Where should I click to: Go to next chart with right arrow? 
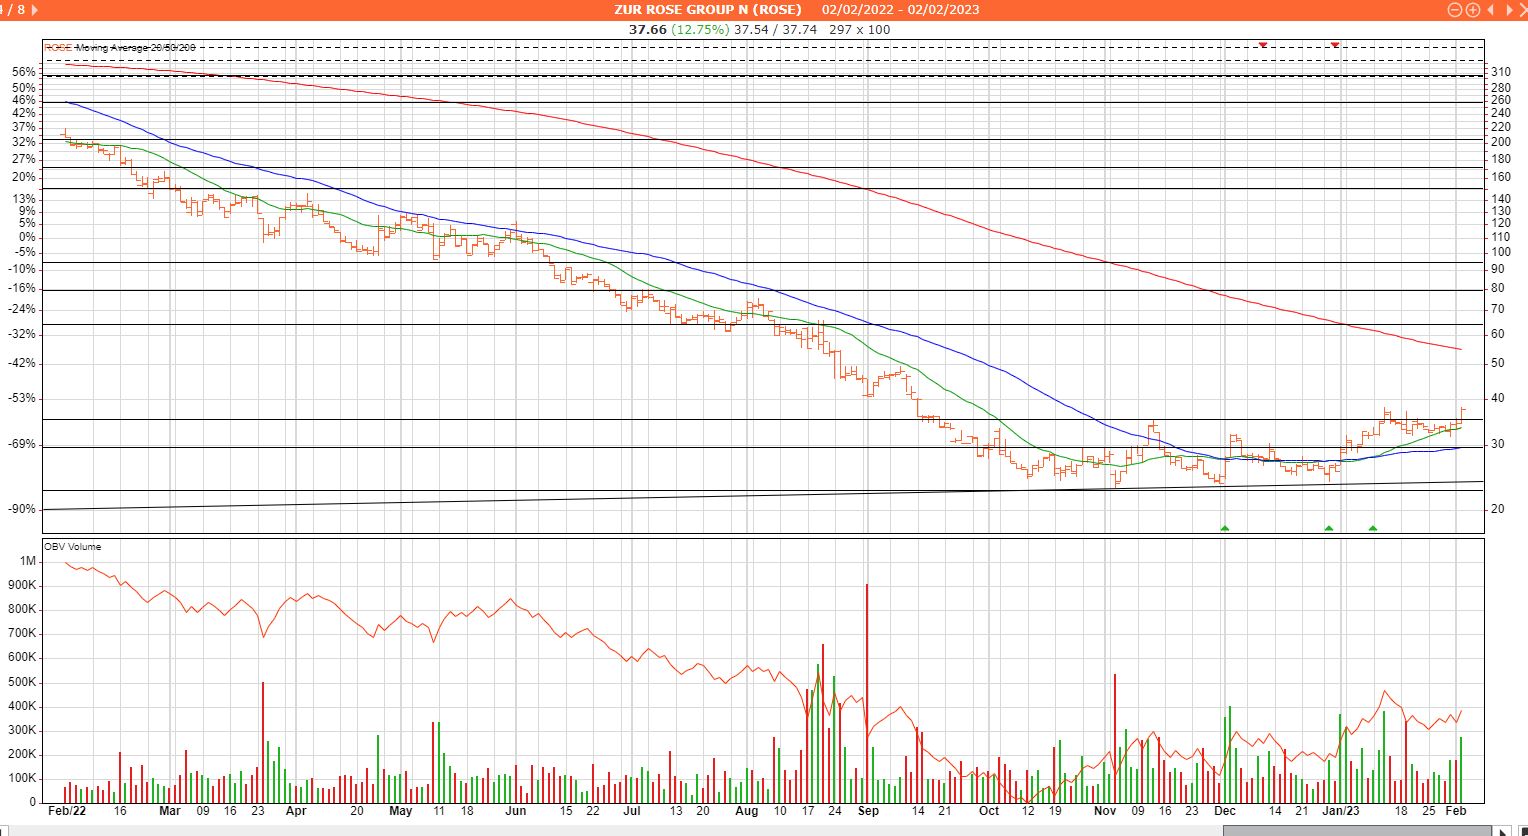[x=1510, y=10]
